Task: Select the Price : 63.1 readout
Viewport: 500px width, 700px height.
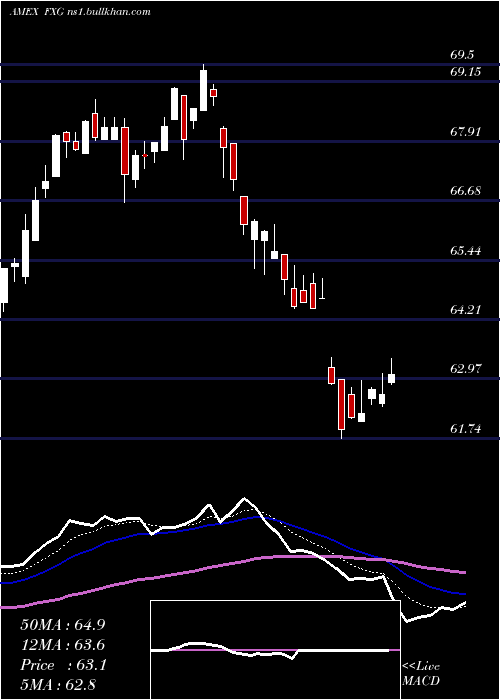Action: [63, 665]
